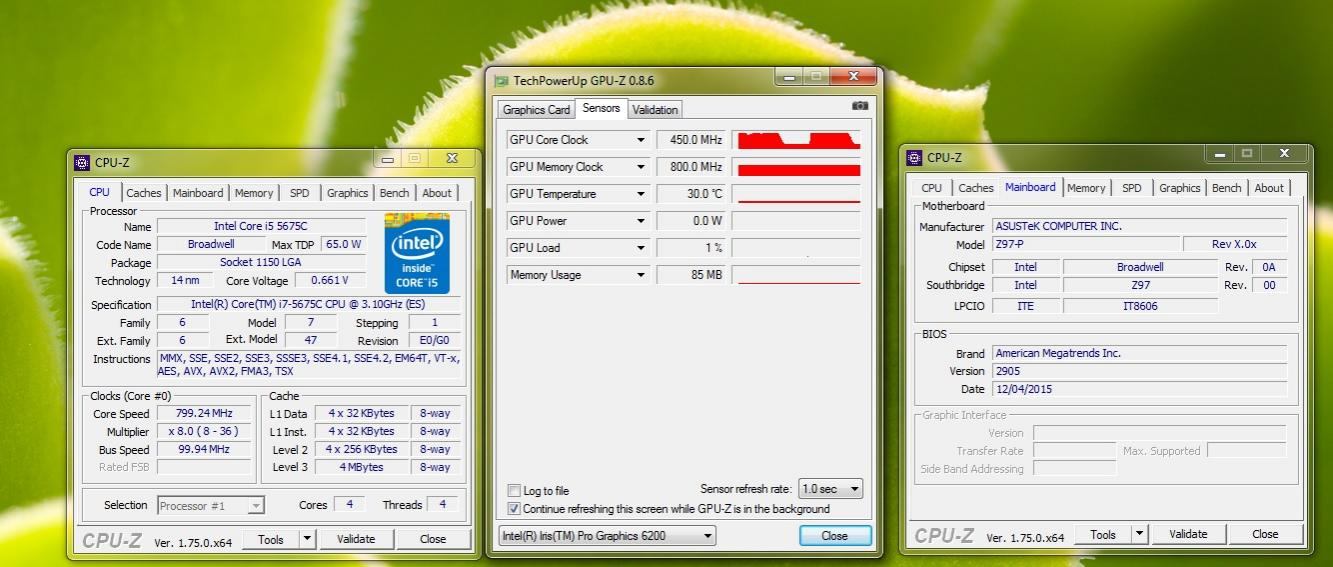Viewport: 1333px width, 567px height.
Task: Click GPU Memory Clock history graph
Action: point(798,167)
